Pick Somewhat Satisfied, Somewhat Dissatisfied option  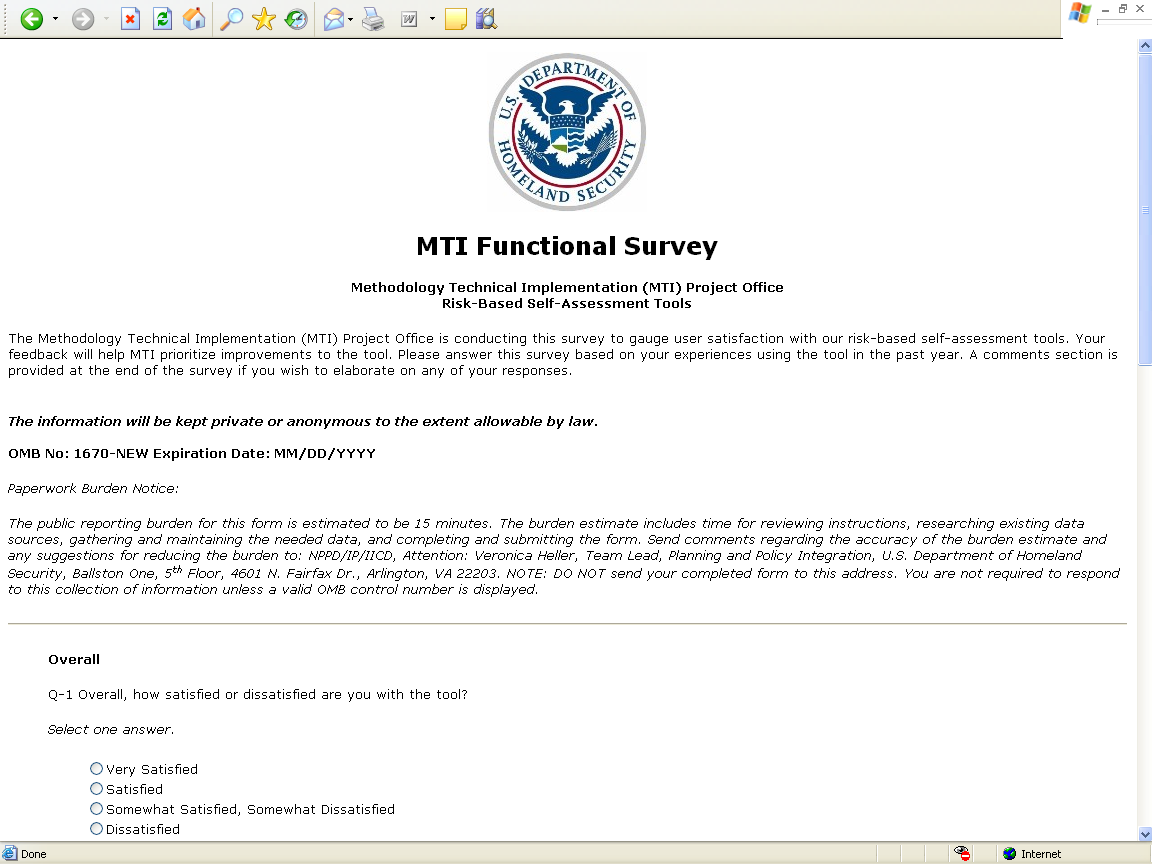point(97,809)
